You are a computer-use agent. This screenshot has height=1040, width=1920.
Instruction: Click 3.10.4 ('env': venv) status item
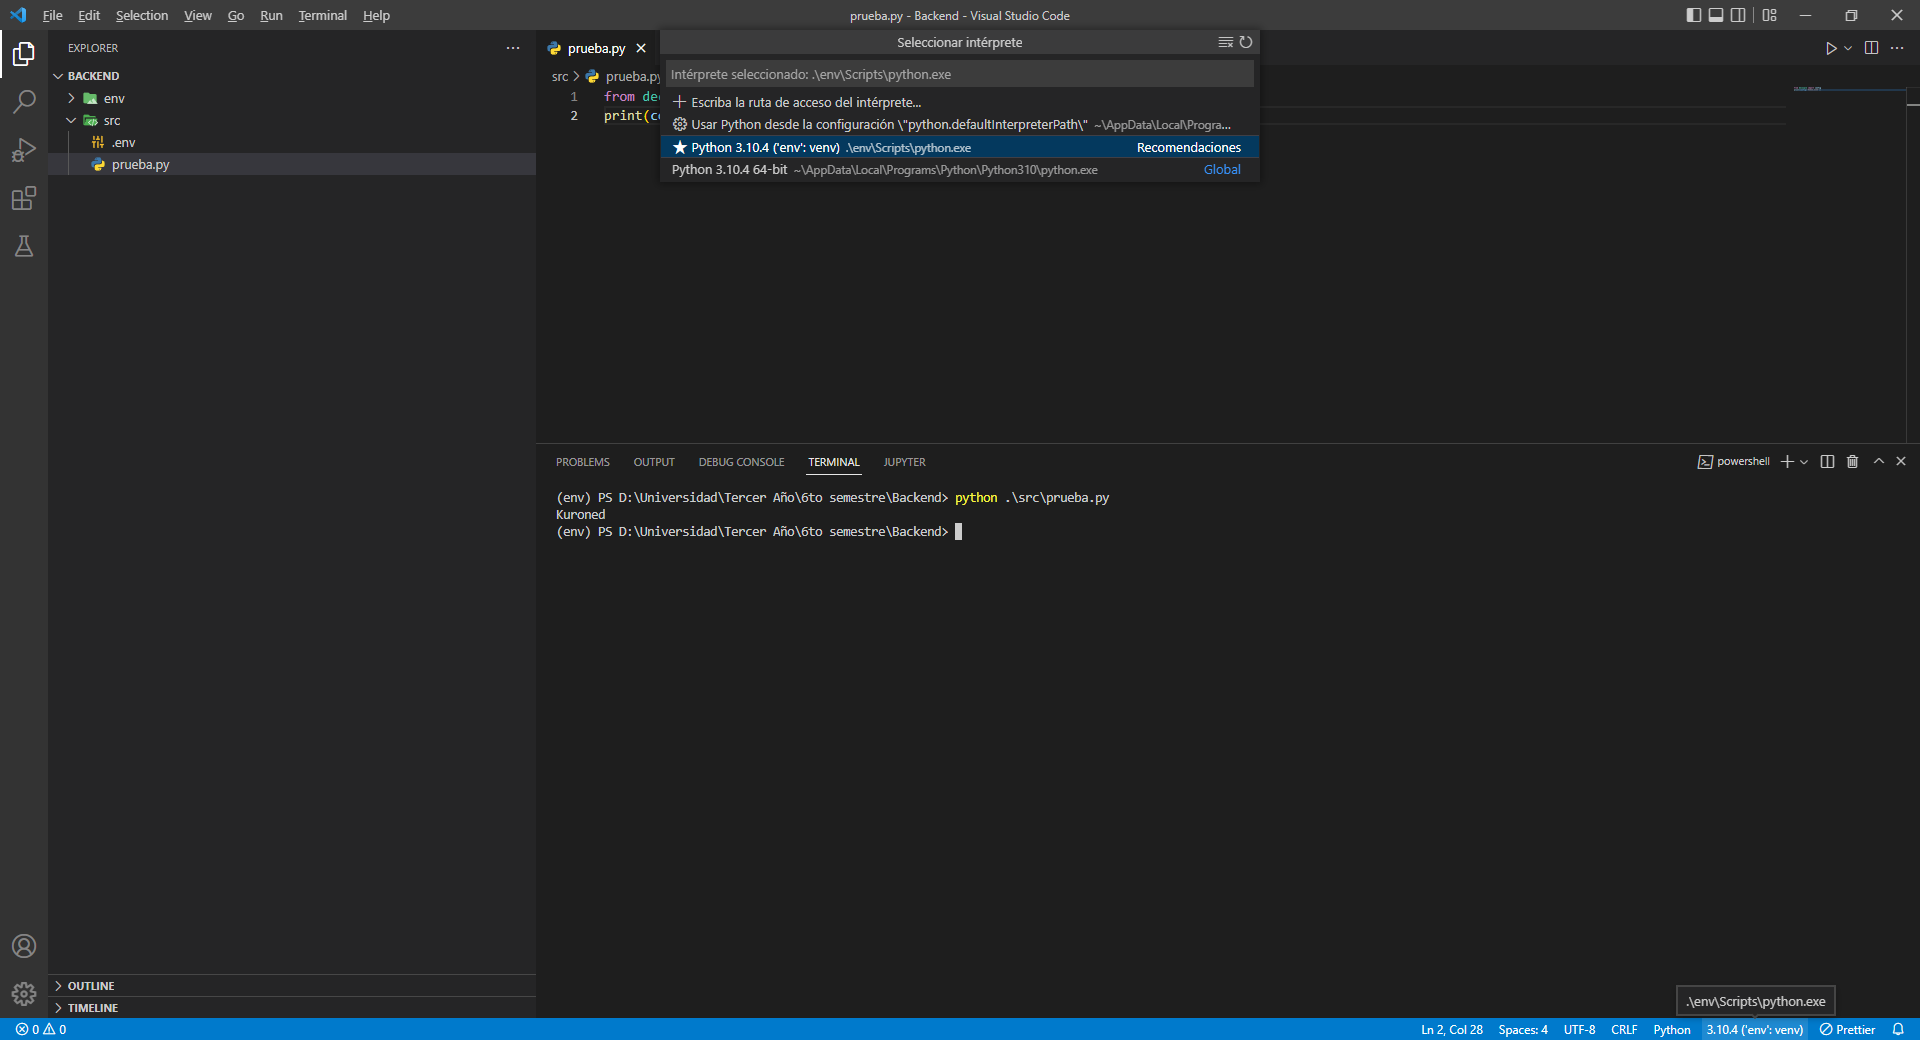pyautogui.click(x=1754, y=1029)
